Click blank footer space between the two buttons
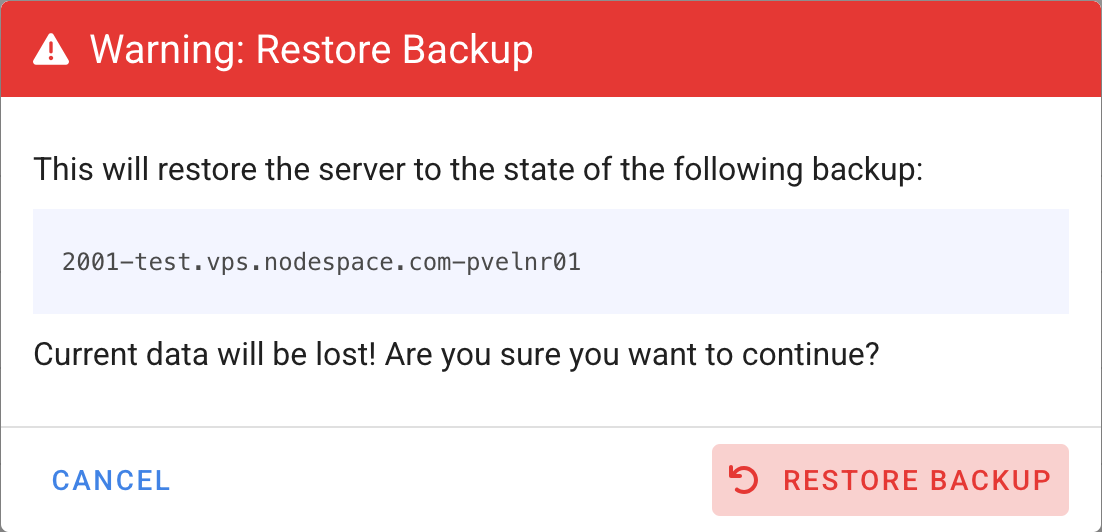This screenshot has height=532, width=1102. (x=440, y=481)
